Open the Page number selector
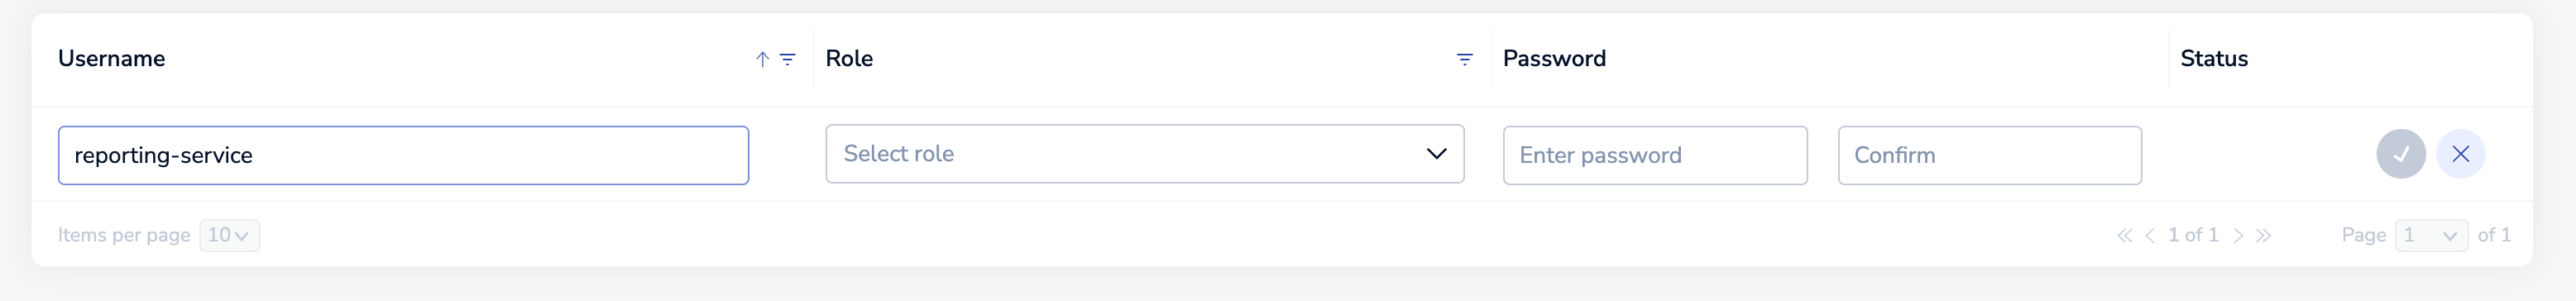The height and width of the screenshot is (301, 2576). 2432,235
